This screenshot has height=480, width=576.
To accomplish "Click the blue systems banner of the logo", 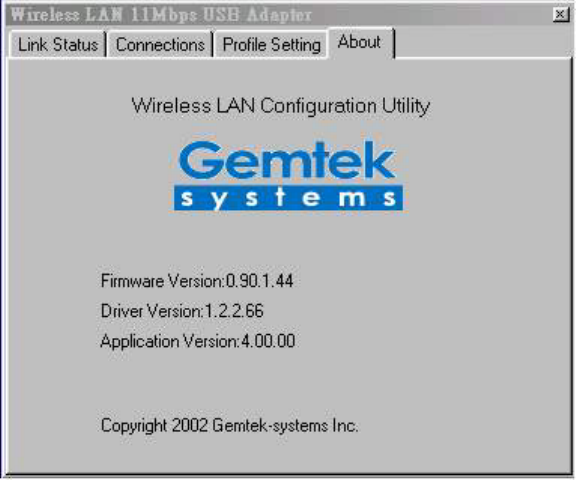I will (x=288, y=198).
